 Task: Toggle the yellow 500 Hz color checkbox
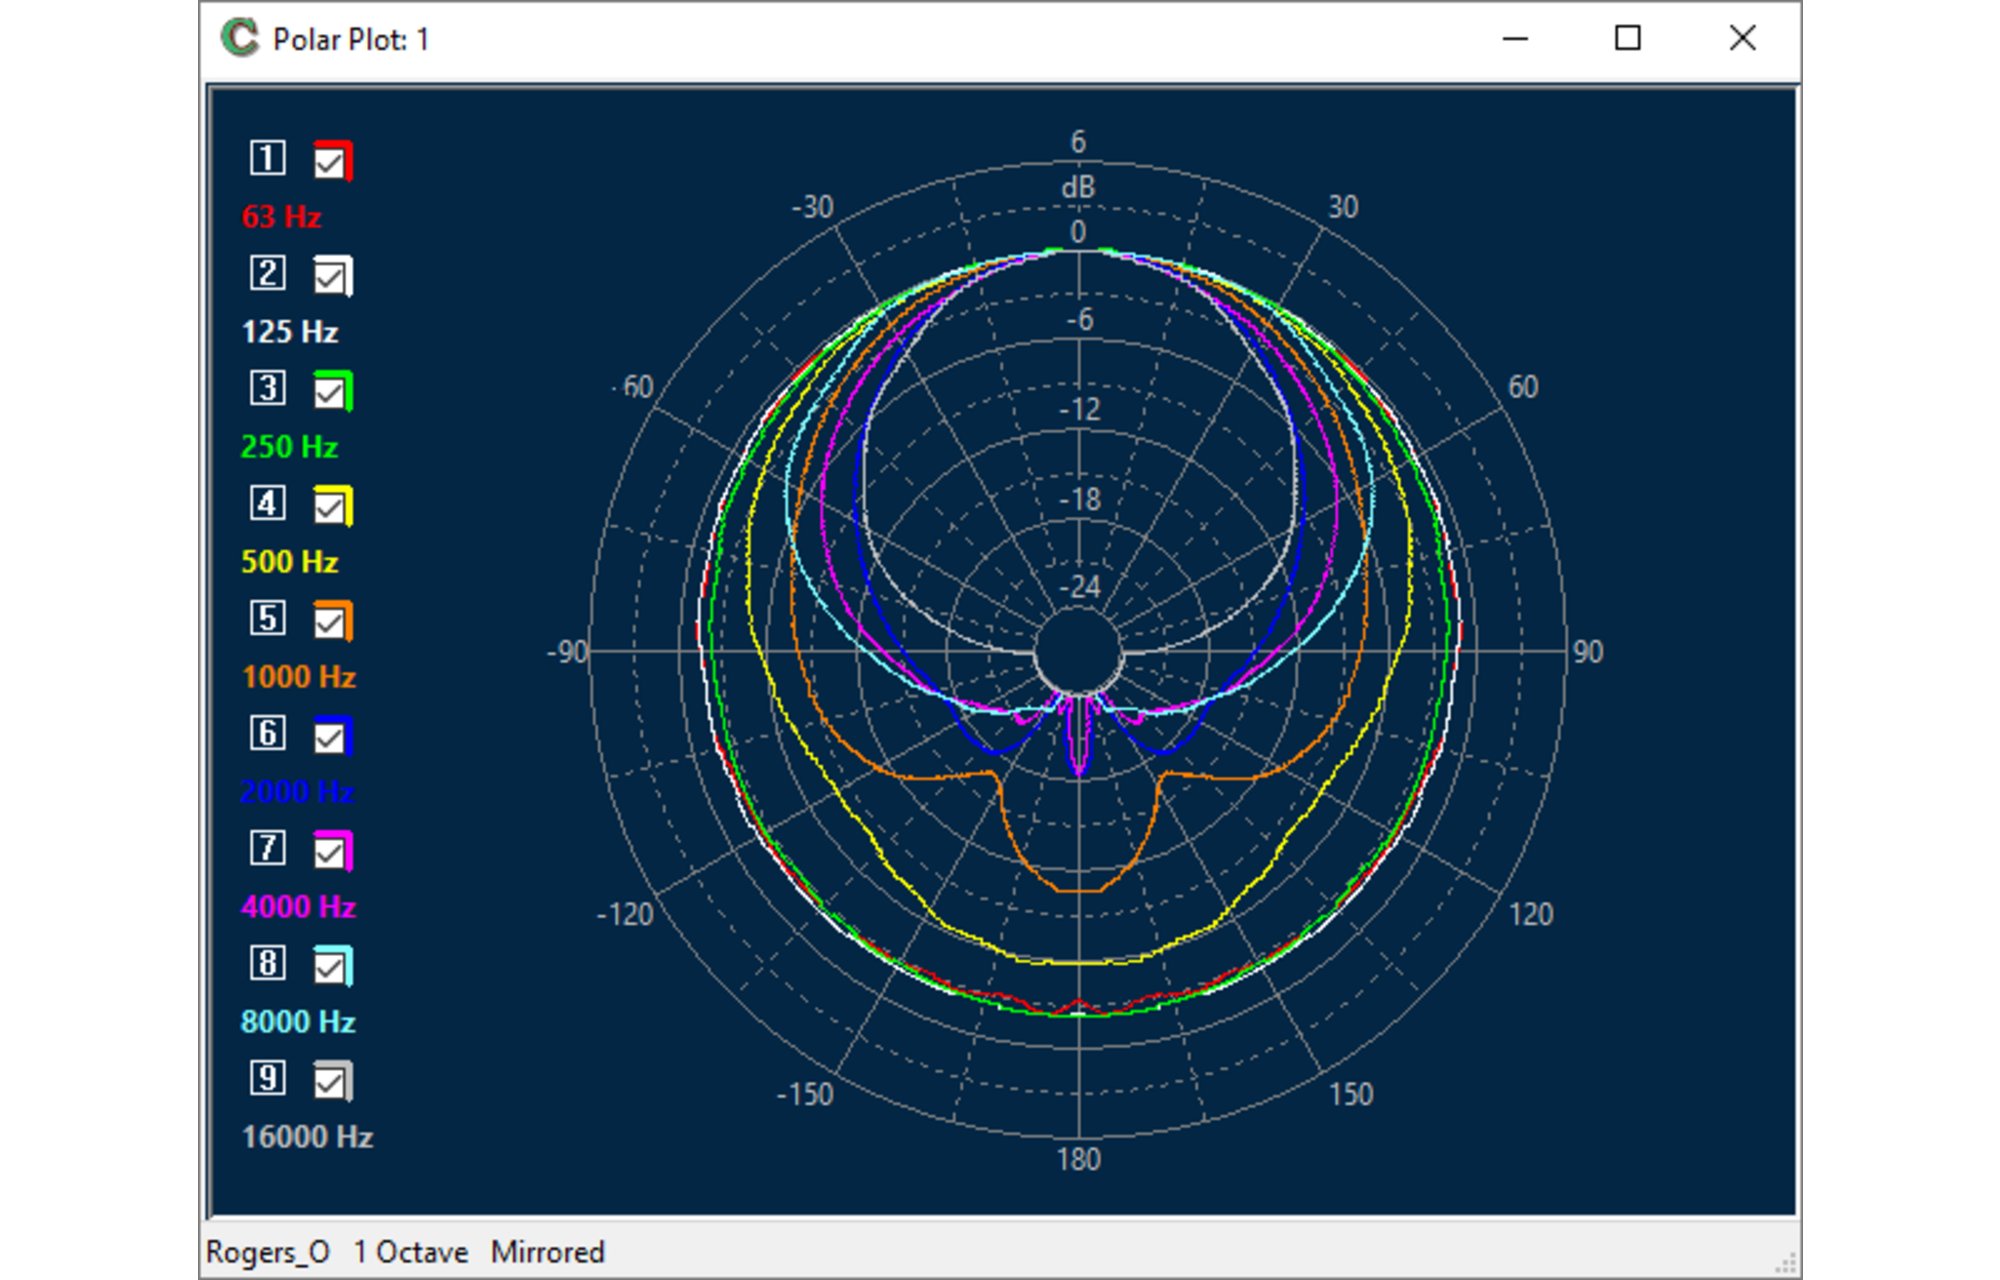[331, 506]
